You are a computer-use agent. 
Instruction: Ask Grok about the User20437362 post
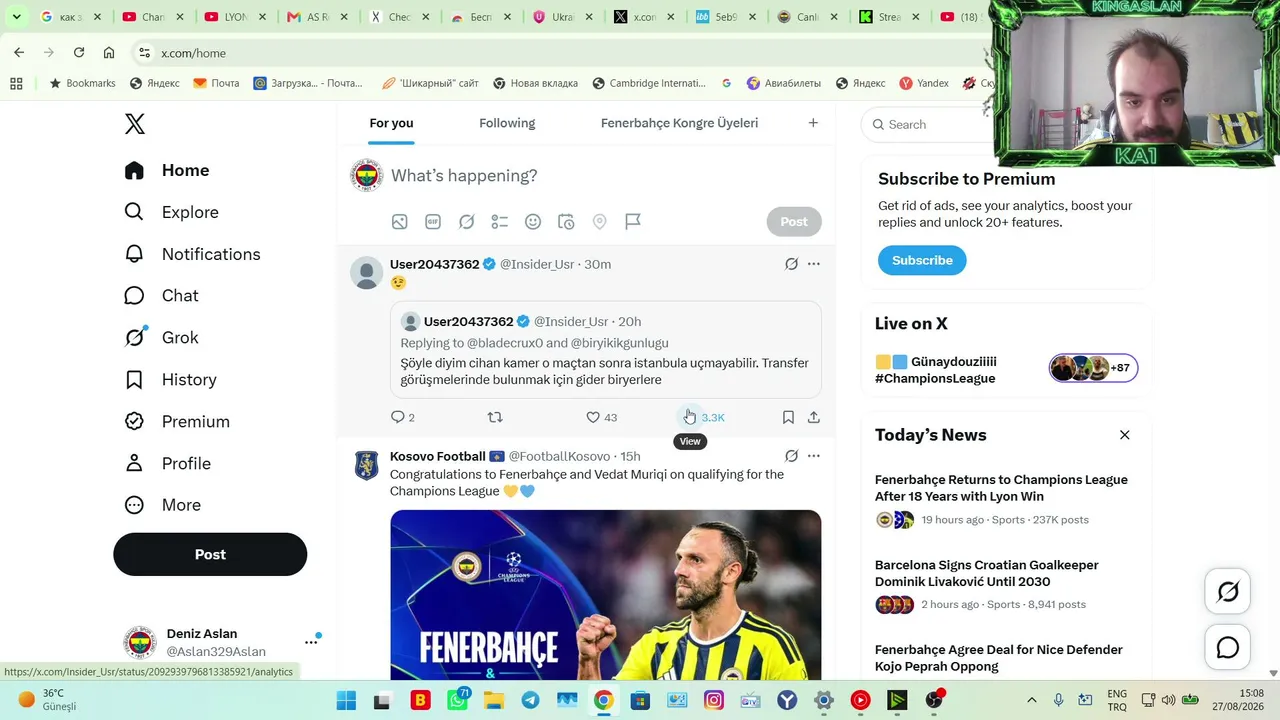click(791, 264)
